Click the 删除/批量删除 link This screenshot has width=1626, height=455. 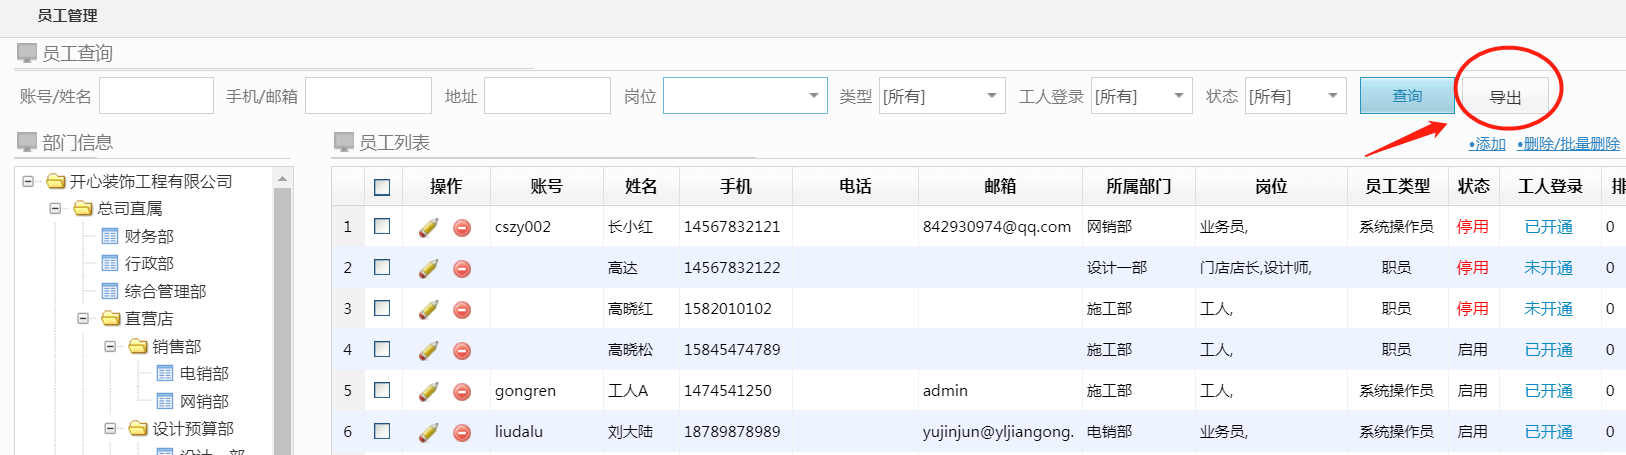tap(1568, 144)
